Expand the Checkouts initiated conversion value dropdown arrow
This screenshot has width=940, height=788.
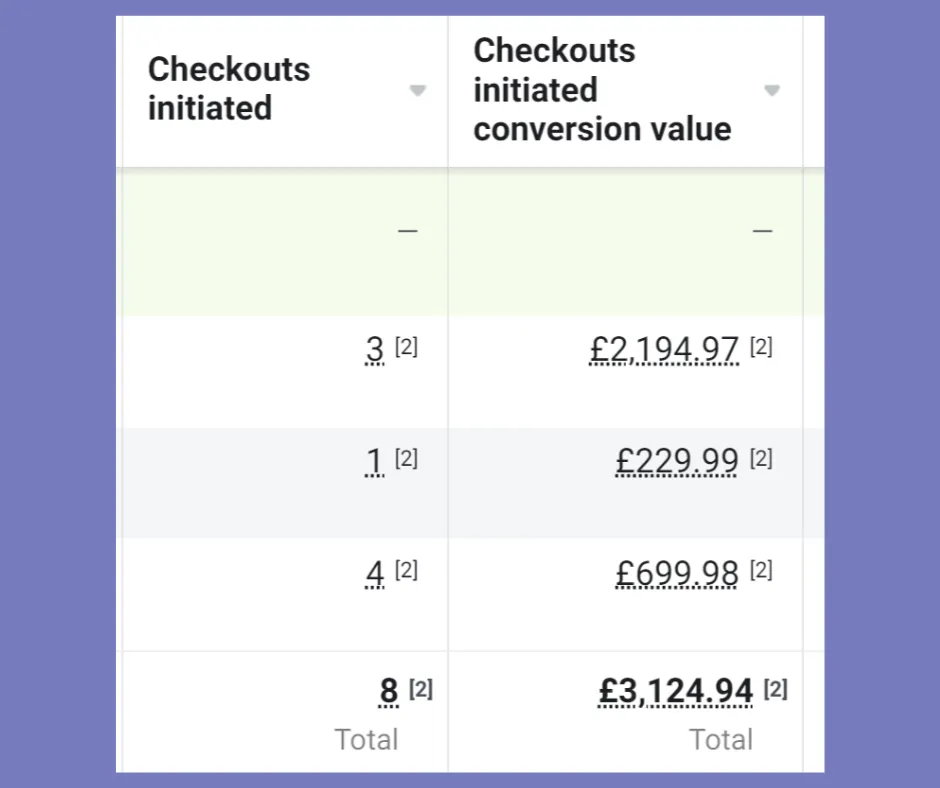coord(771,91)
